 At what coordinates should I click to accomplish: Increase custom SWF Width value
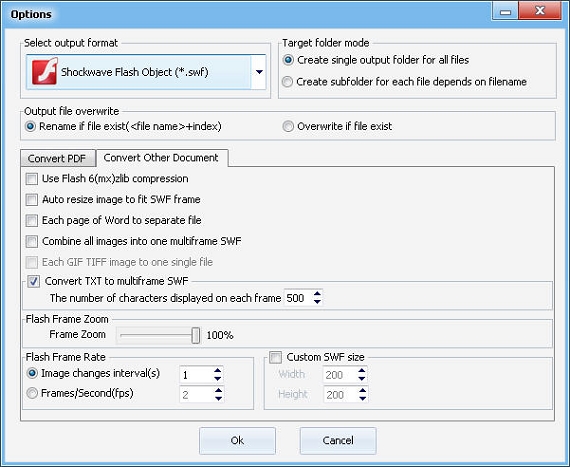pos(362,371)
